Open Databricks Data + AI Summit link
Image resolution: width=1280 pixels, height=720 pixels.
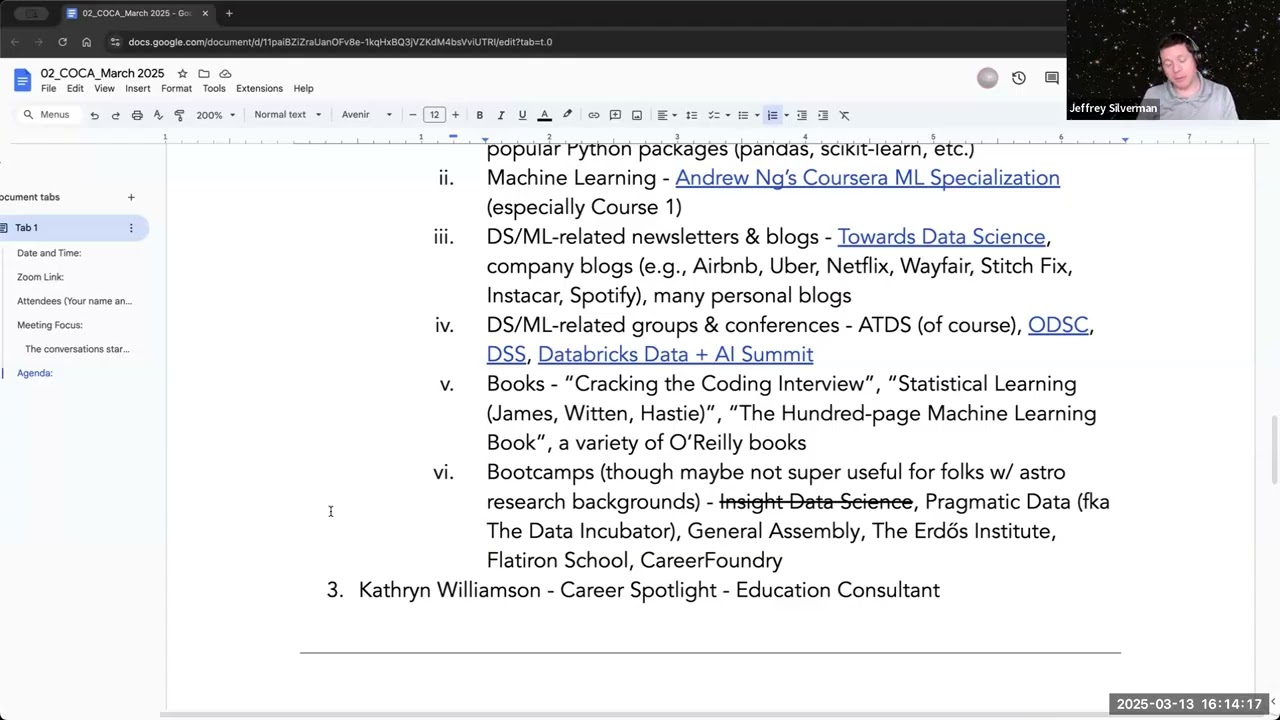coord(675,355)
